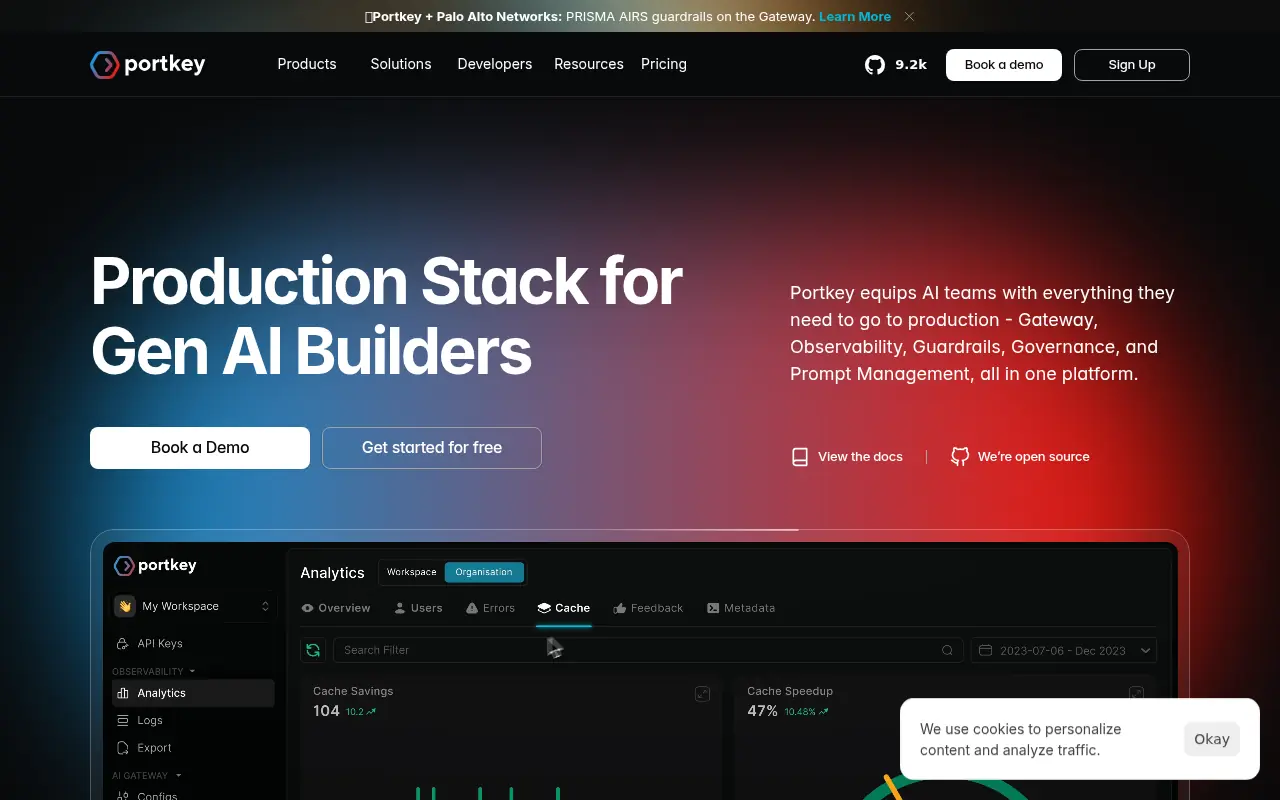Image resolution: width=1280 pixels, height=800 pixels.
Task: Keep Organisation scope selected
Action: pos(484,571)
